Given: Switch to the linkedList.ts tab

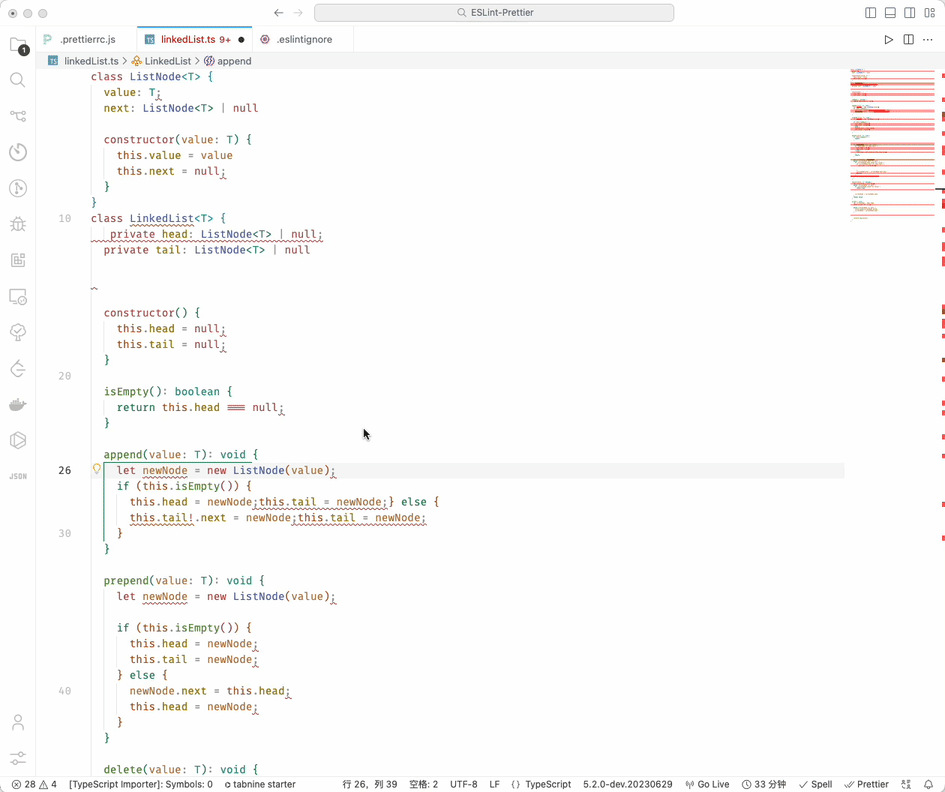Looking at the screenshot, I should pos(195,39).
